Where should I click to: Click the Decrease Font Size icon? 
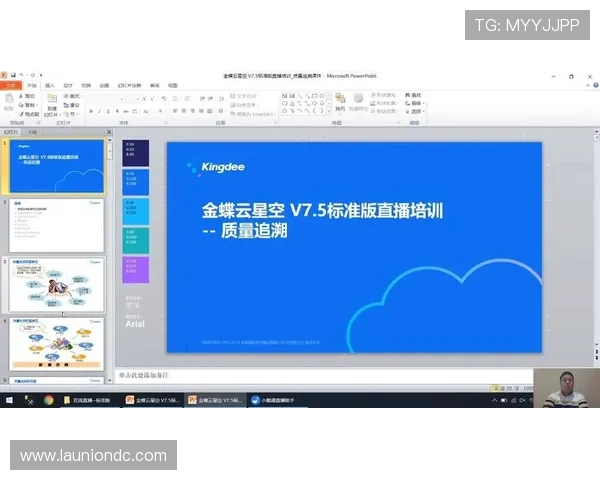click(x=152, y=99)
